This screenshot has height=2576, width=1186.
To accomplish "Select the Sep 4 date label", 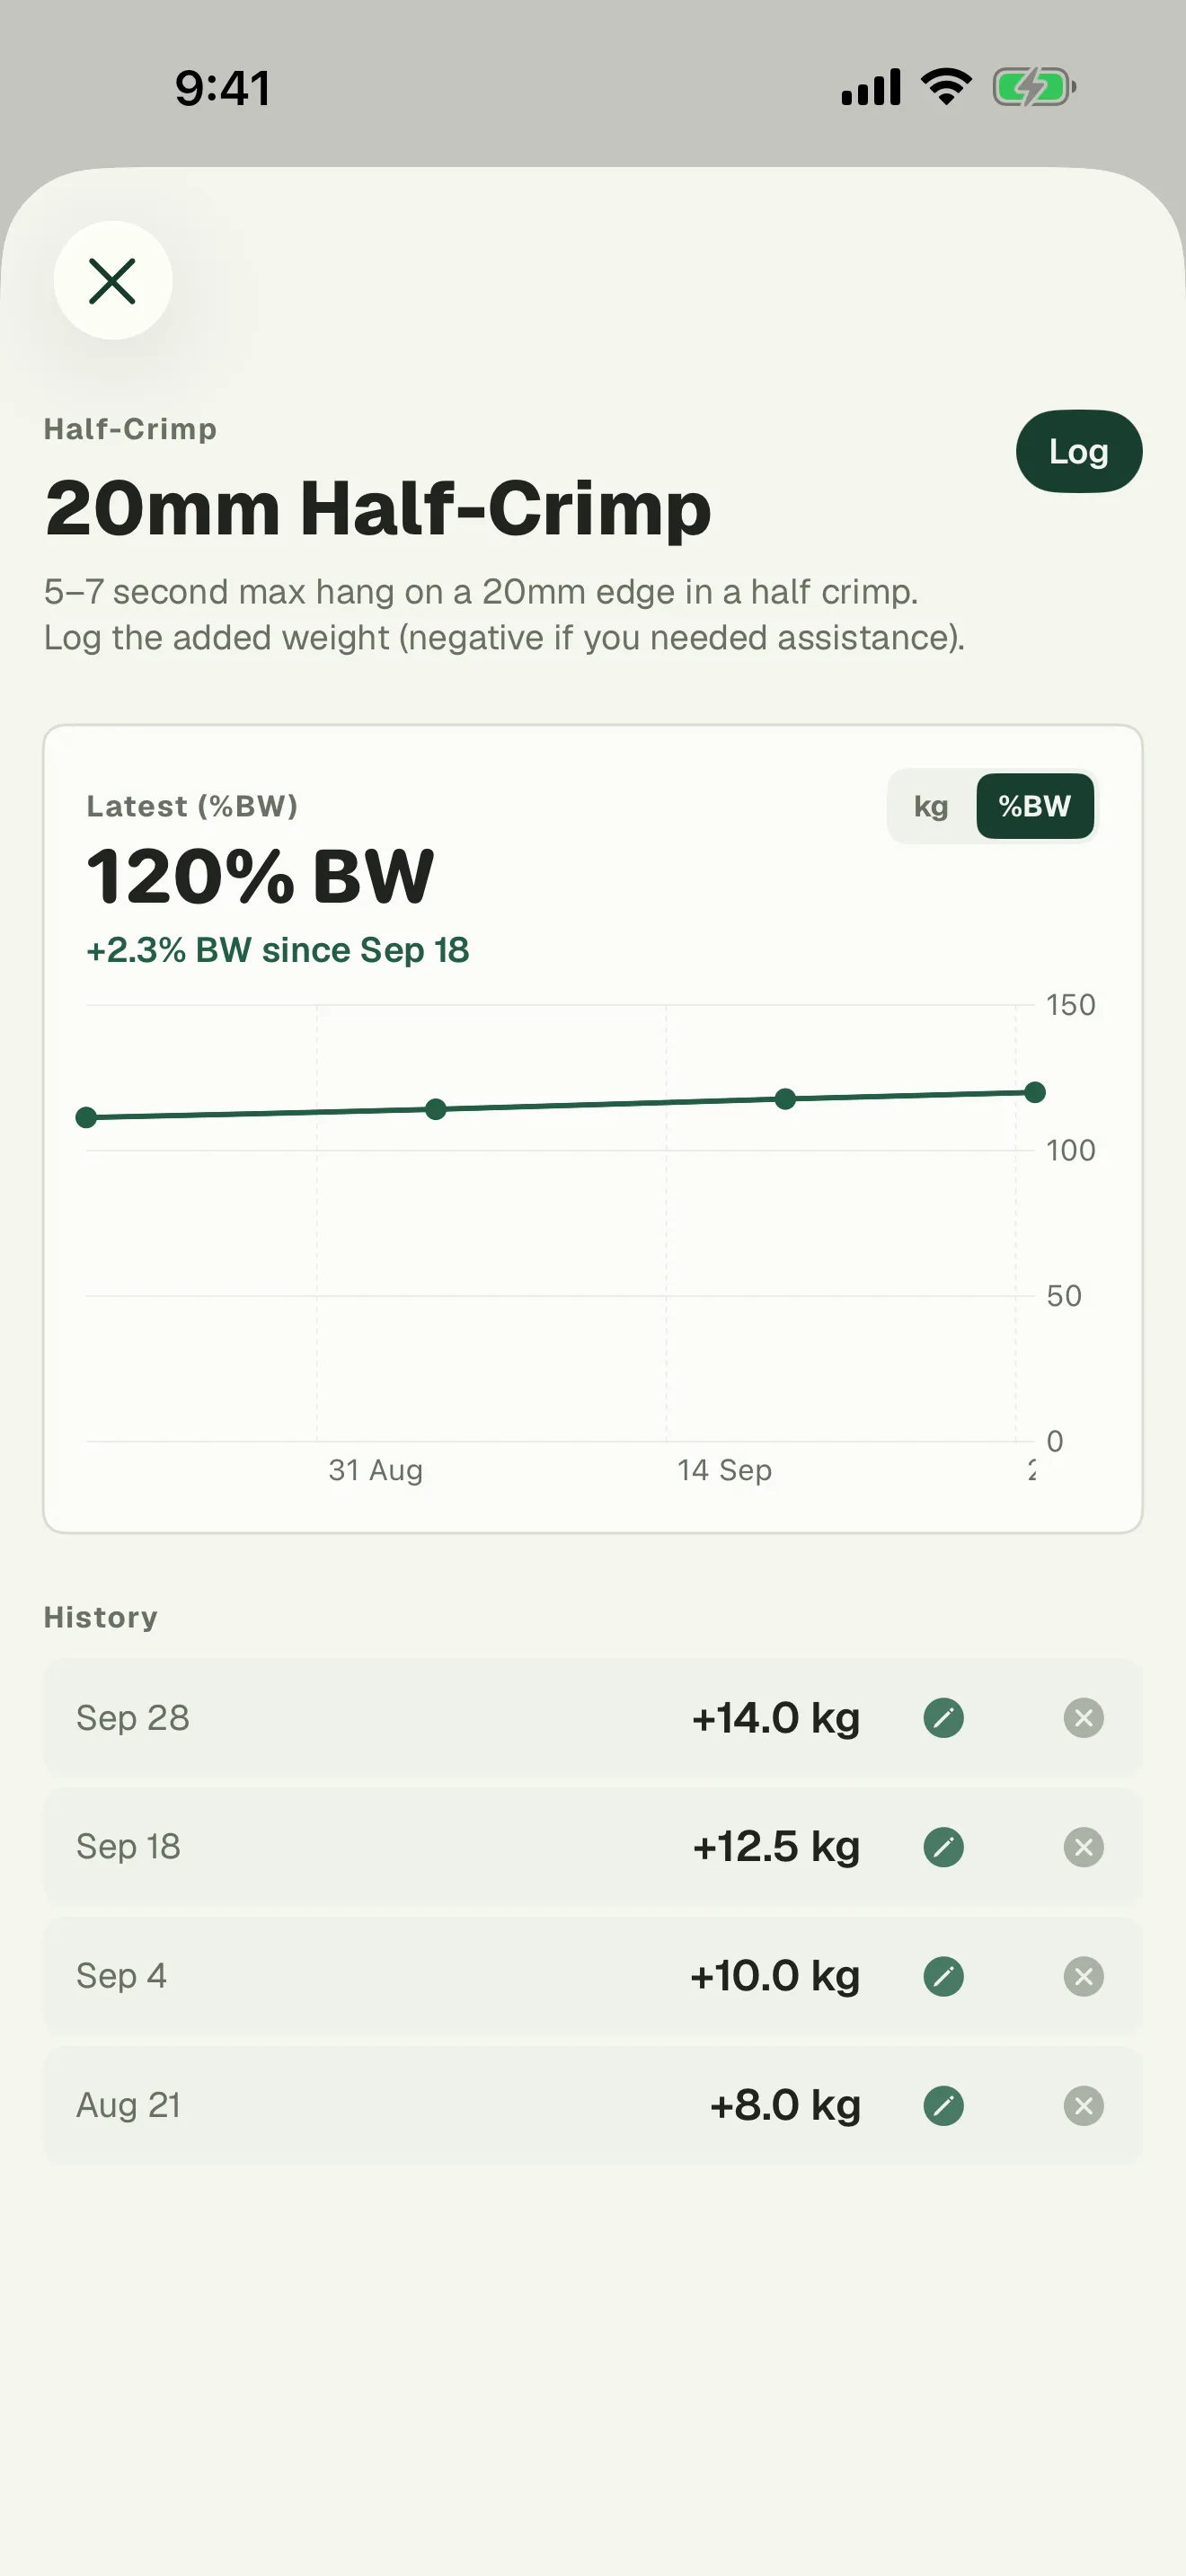I will point(121,1976).
